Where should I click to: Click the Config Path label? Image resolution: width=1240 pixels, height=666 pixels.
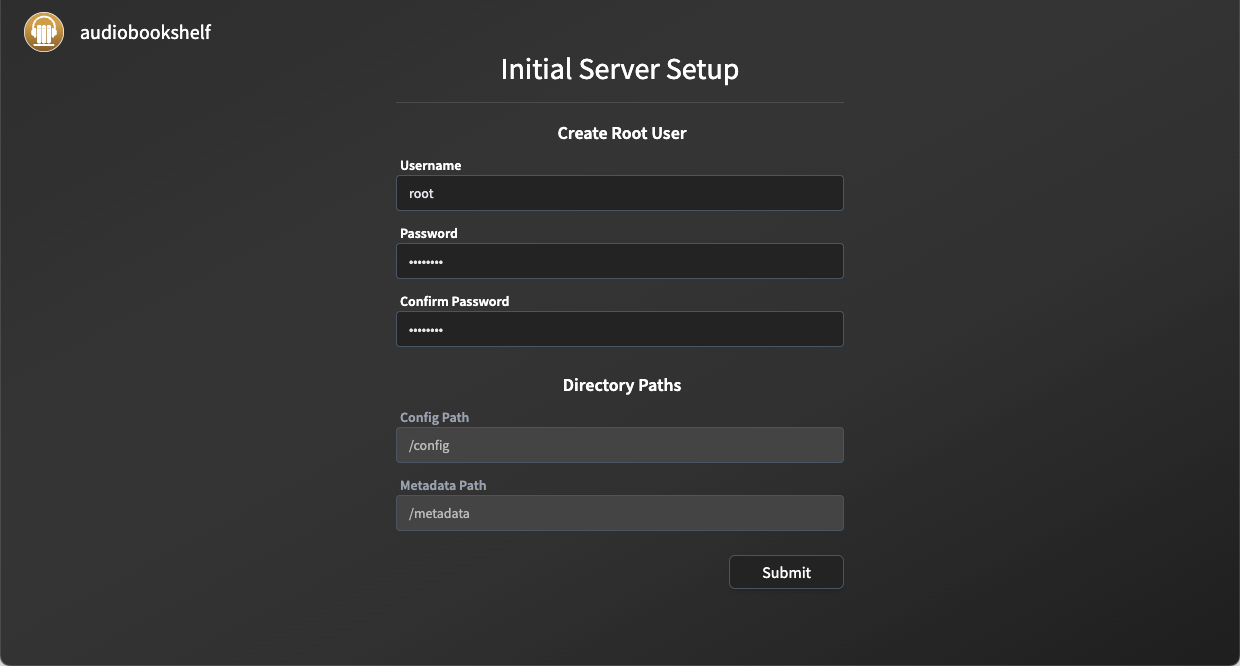tap(434, 417)
